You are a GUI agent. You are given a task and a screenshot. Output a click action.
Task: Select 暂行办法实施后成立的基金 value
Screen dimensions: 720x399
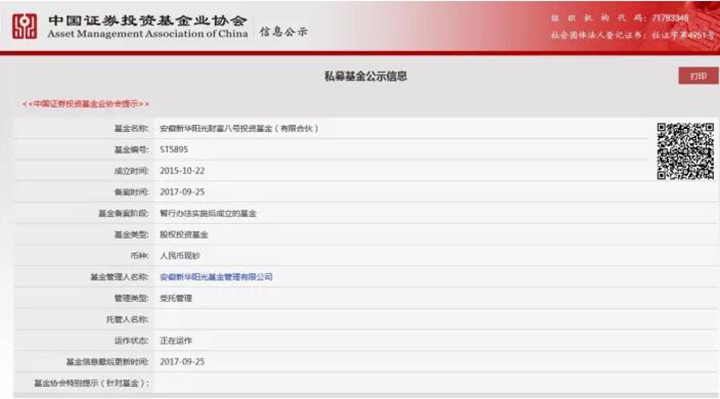[208, 214]
